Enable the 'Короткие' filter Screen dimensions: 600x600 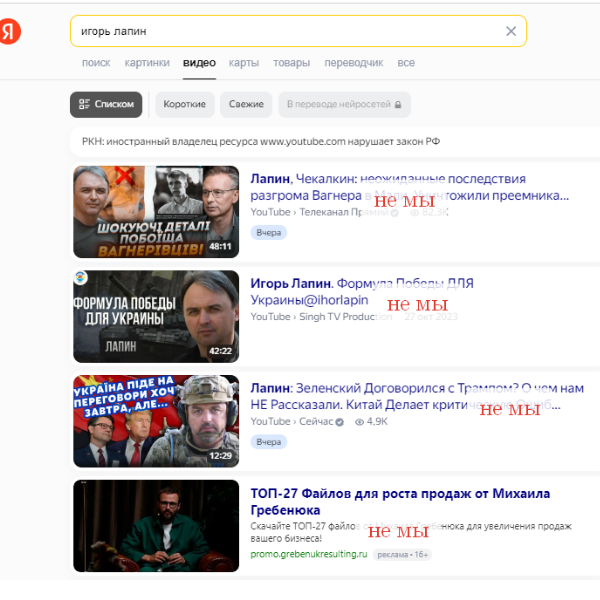click(x=184, y=104)
